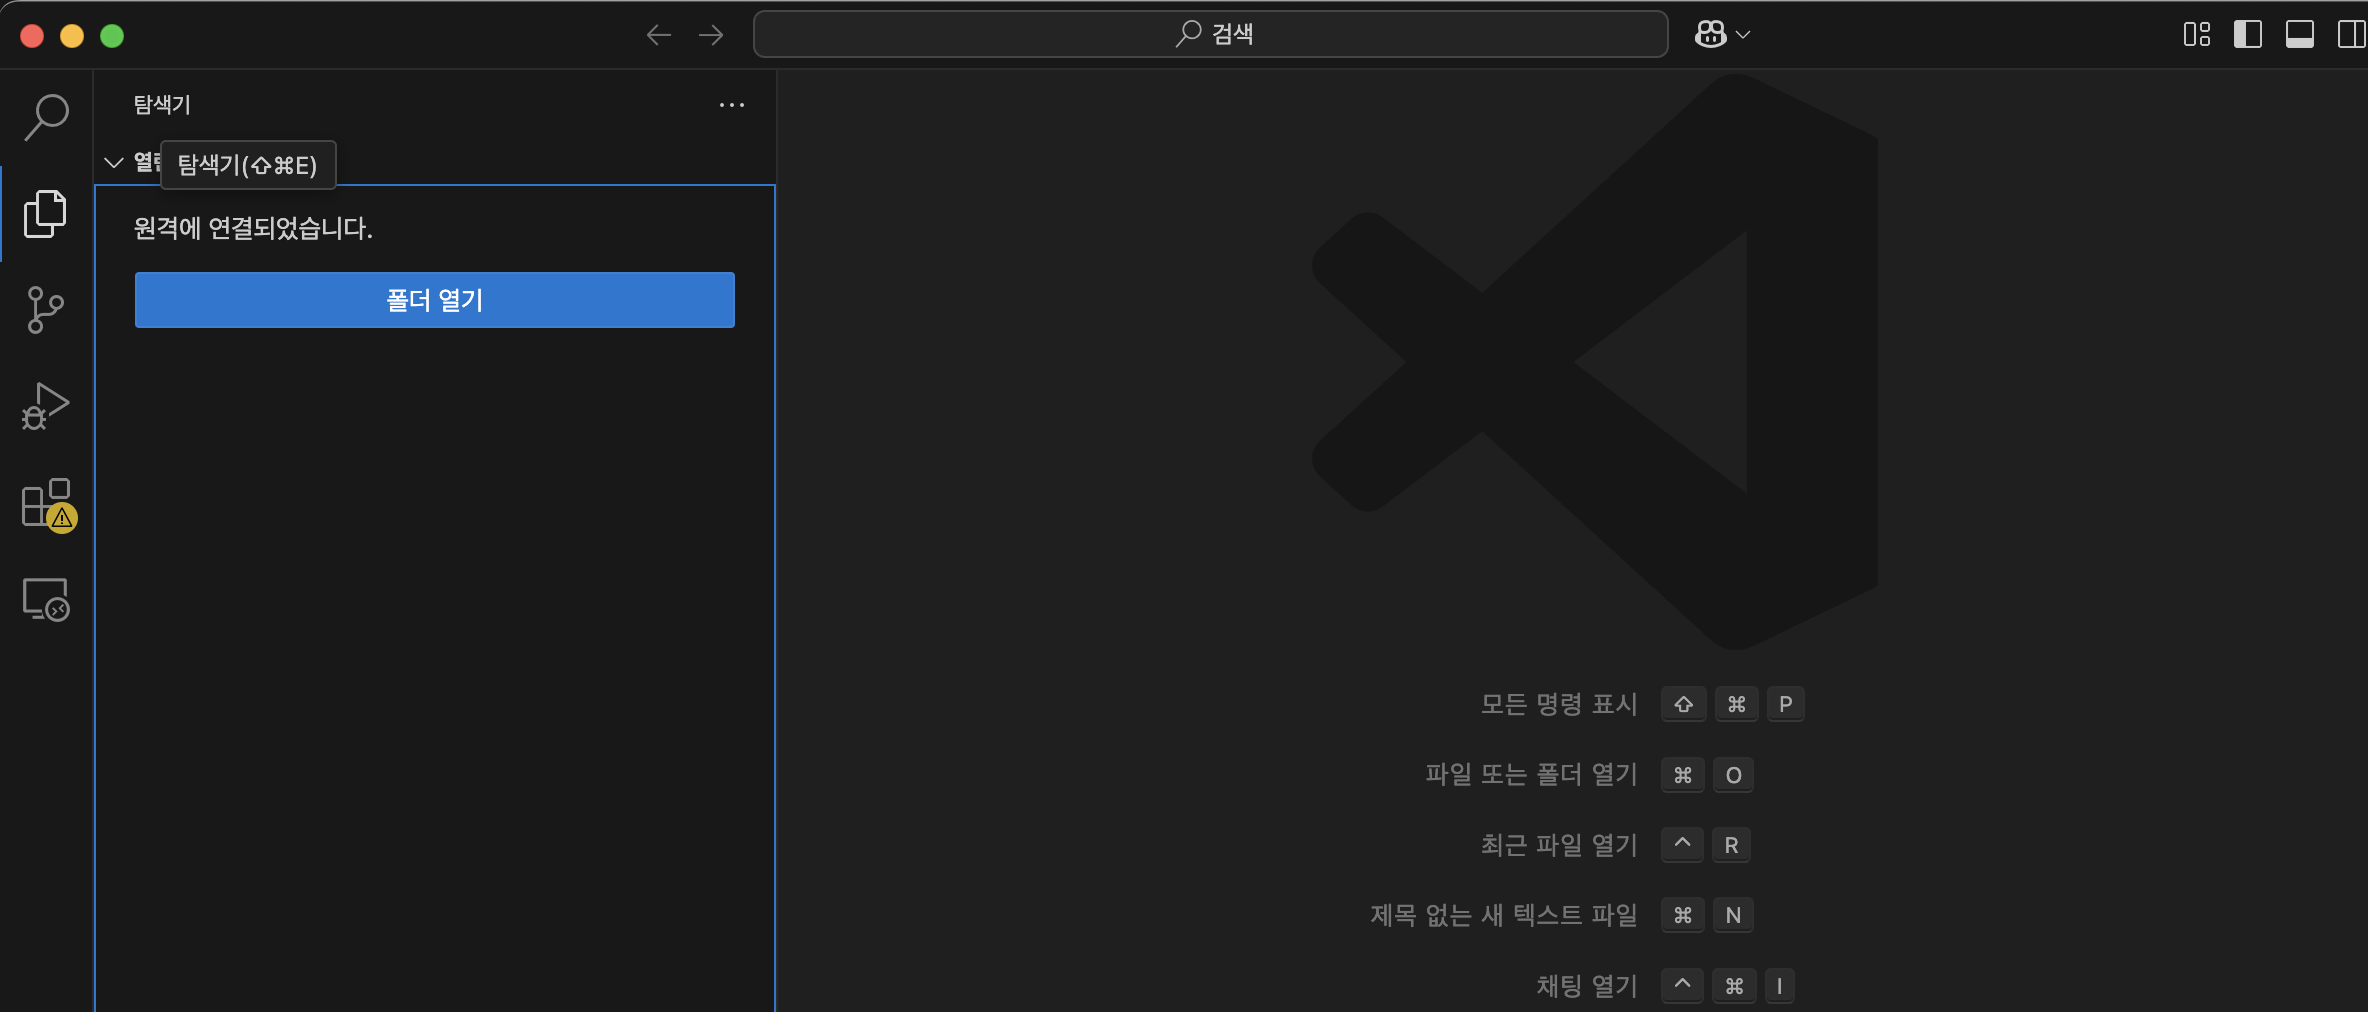Click the P keycap in shortcuts list
The width and height of the screenshot is (2368, 1012).
(x=1785, y=704)
